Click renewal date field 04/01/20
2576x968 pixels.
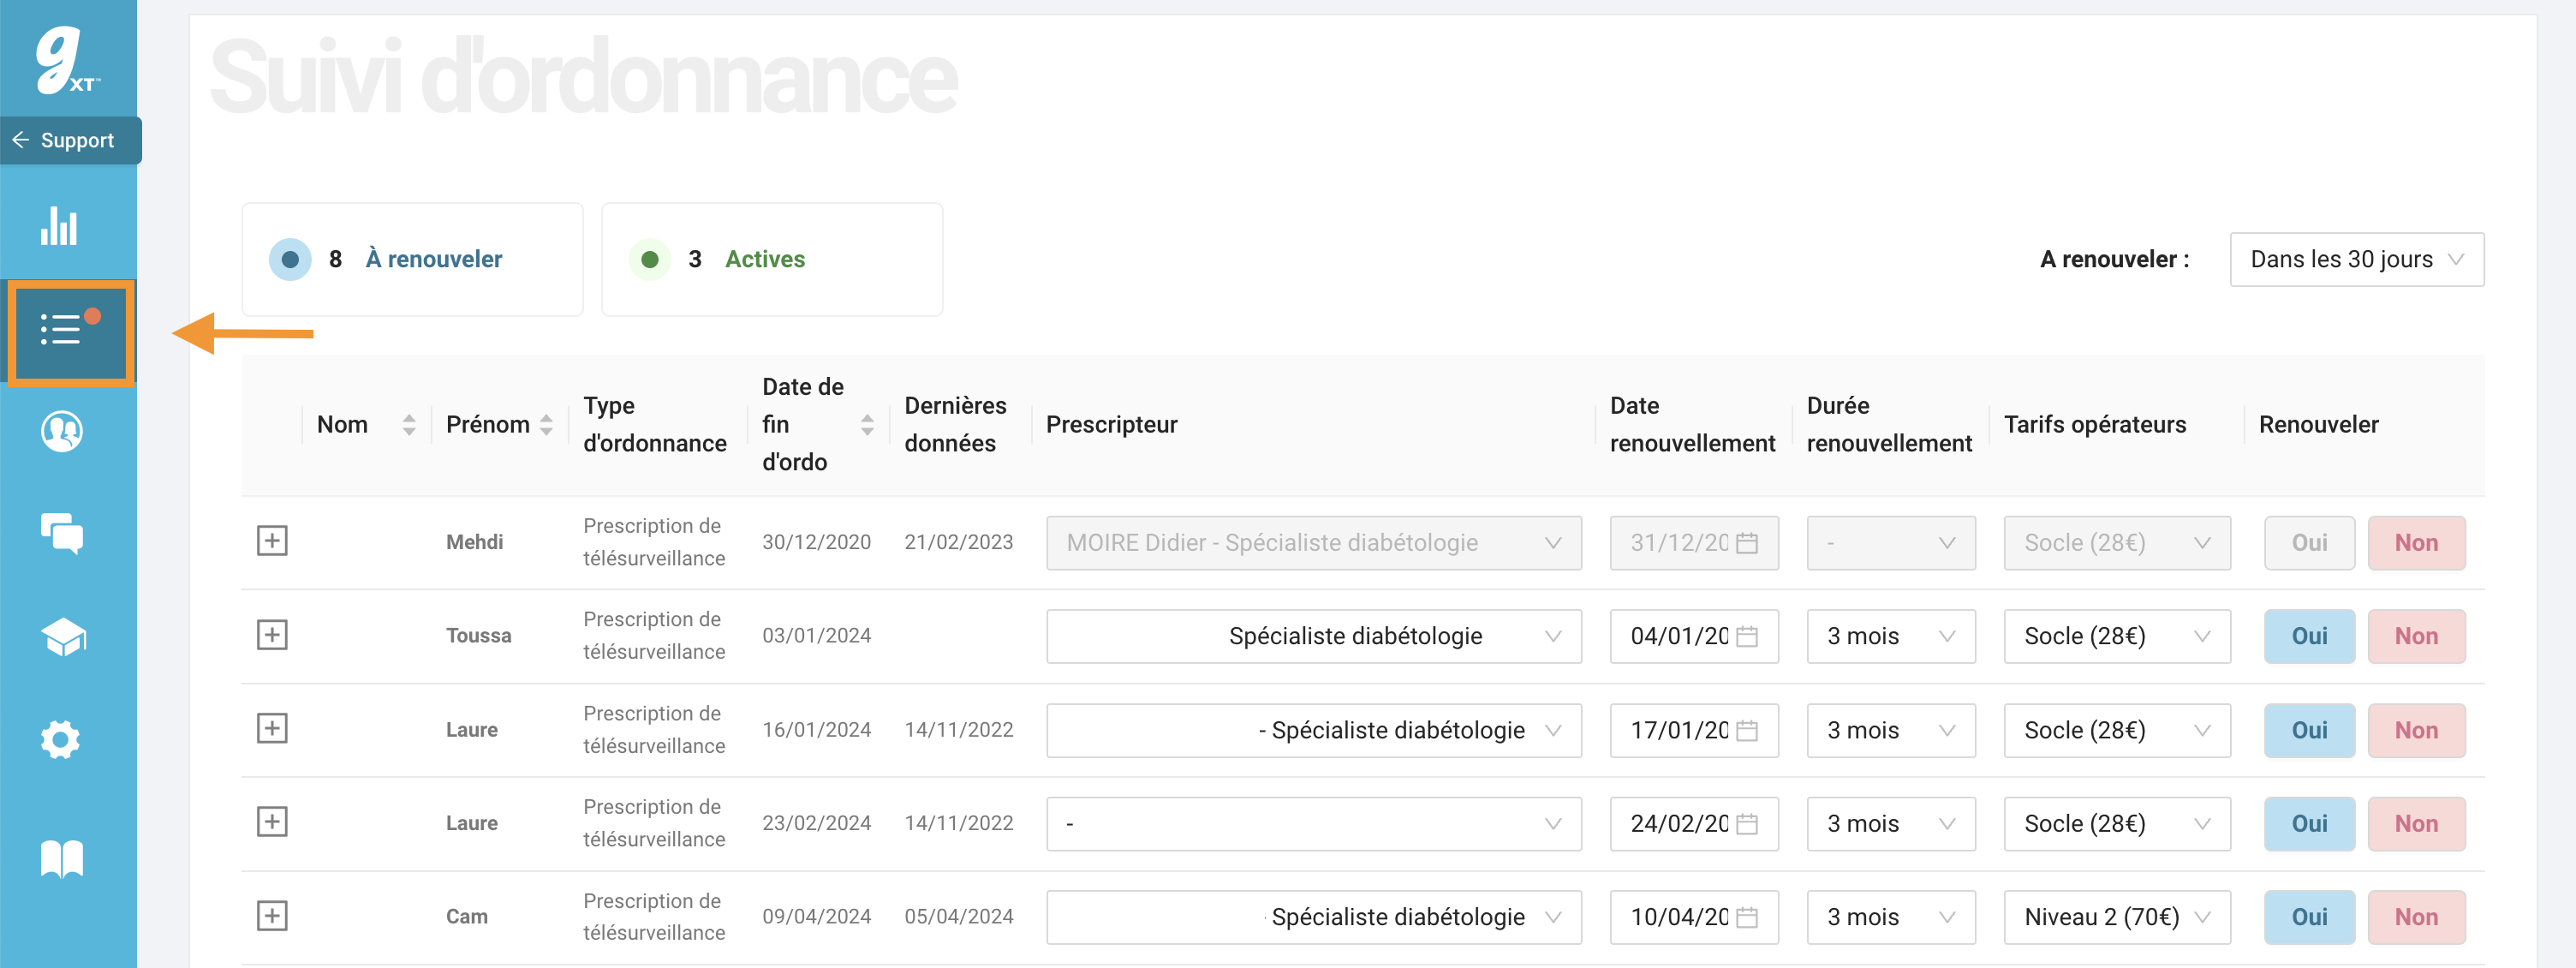1694,637
